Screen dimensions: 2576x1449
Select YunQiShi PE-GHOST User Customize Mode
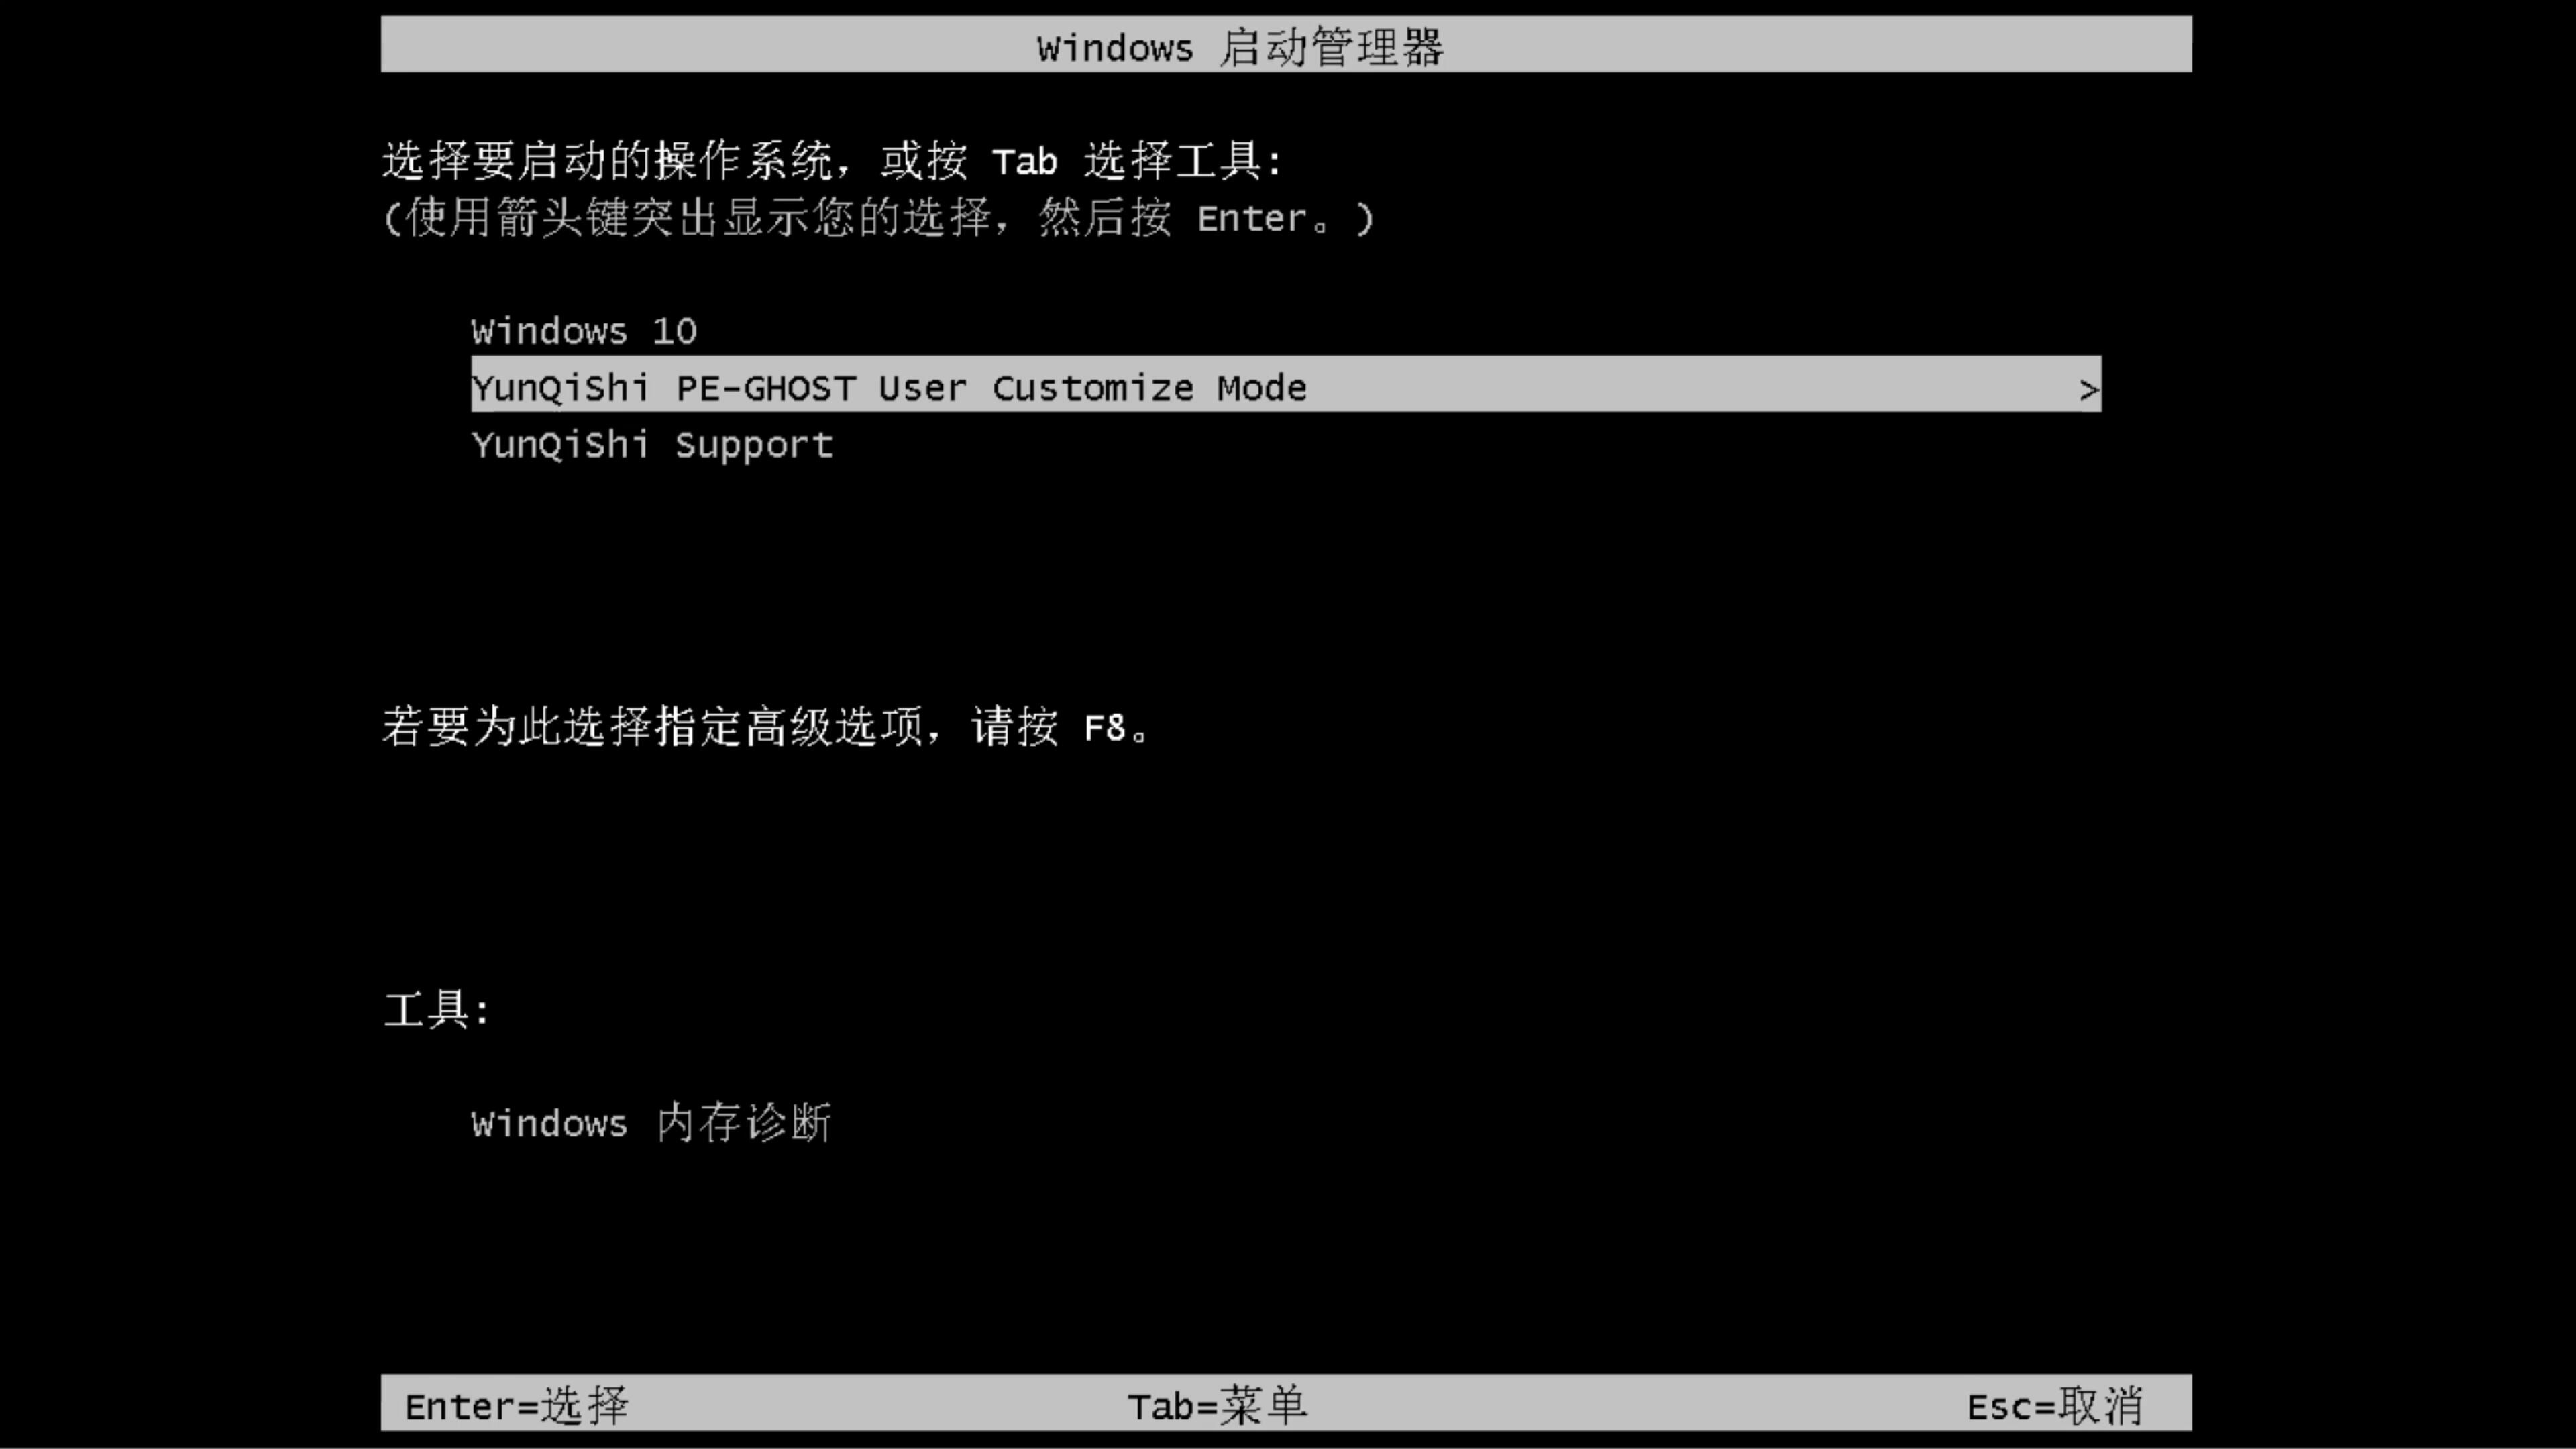(x=1286, y=388)
